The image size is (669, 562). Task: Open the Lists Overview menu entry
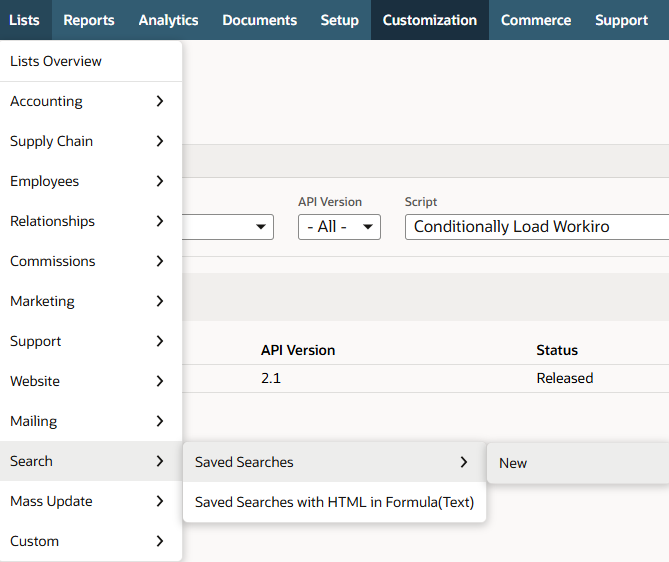coord(56,61)
